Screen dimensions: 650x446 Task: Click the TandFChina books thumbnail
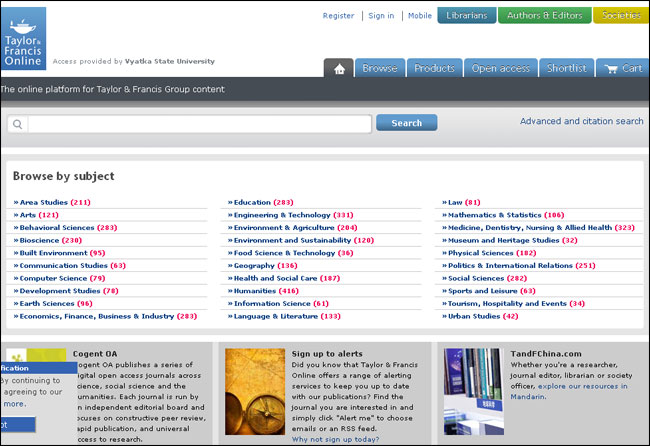(x=473, y=392)
